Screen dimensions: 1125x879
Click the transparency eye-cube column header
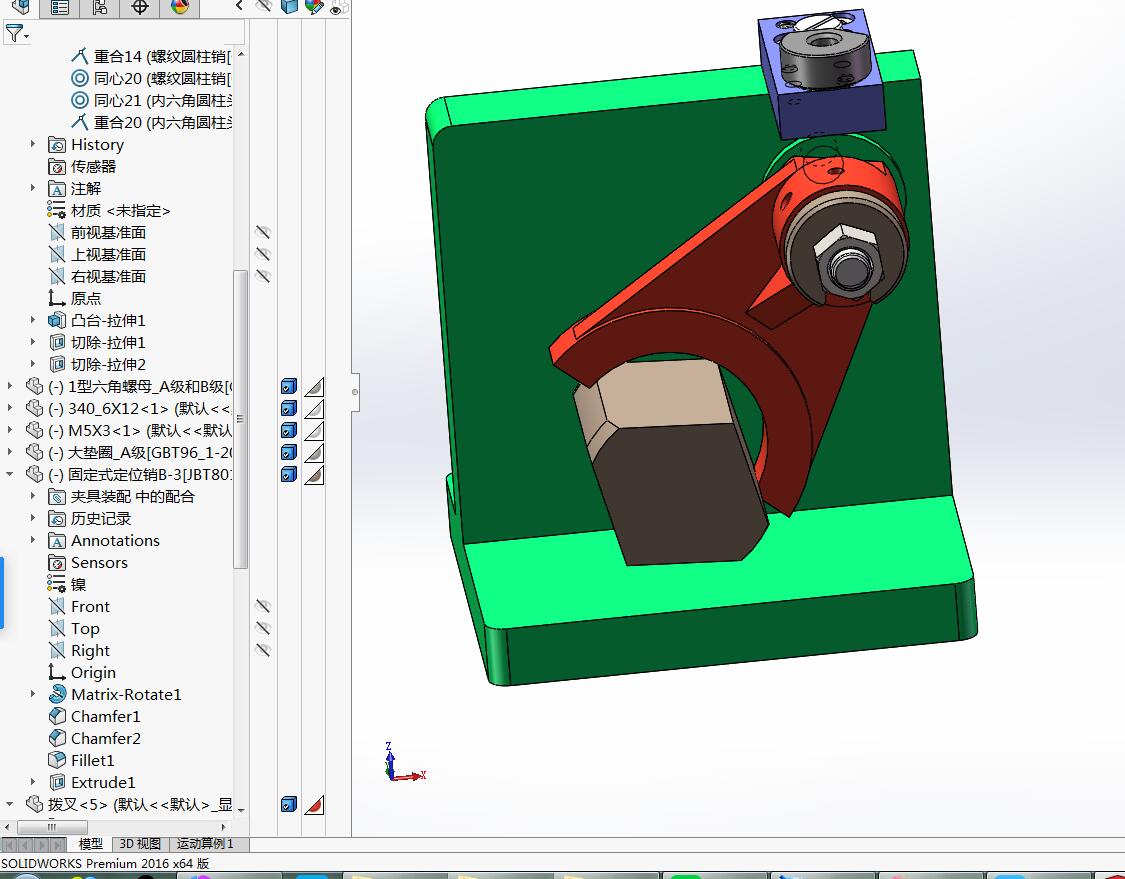coord(336,6)
